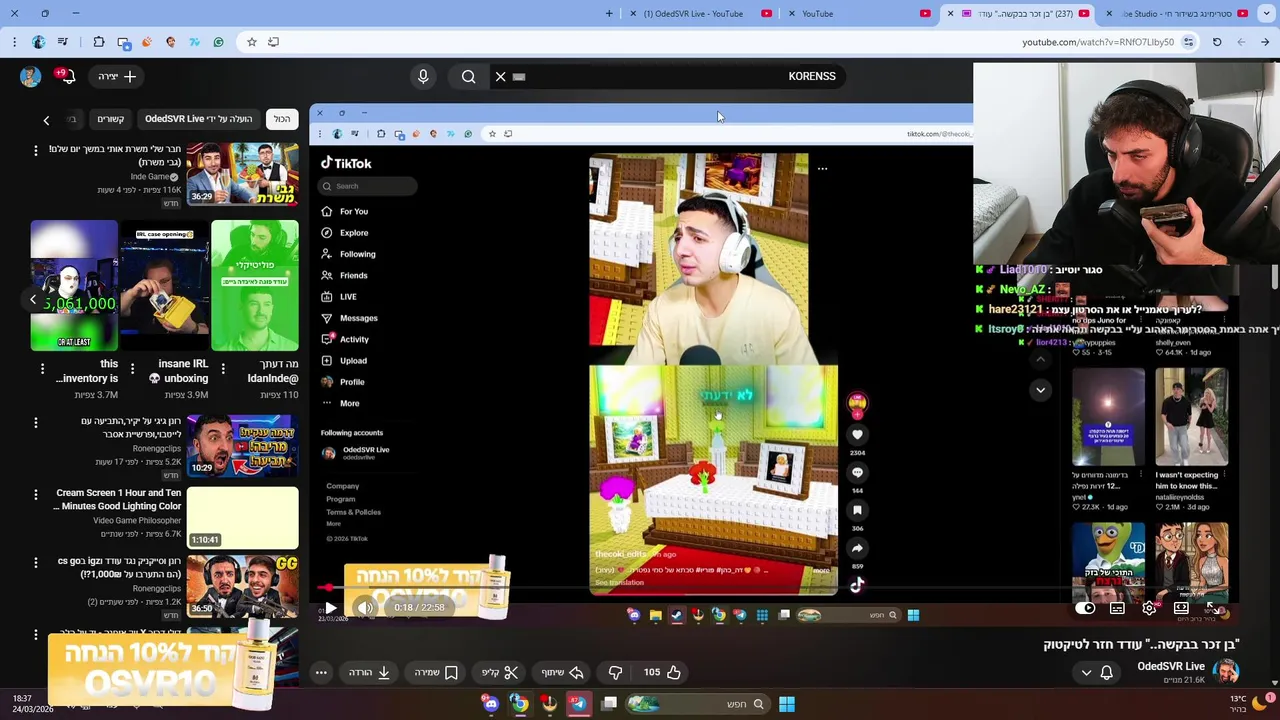Open Messages in the TikTok sidebar
The height and width of the screenshot is (720, 1280).
(350, 318)
